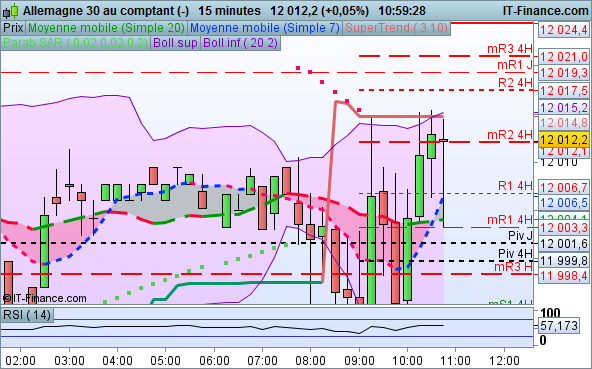The width and height of the screenshot is (592, 369).
Task: Click the purple 12 015,2 Bollinger value label
Action: (564, 108)
